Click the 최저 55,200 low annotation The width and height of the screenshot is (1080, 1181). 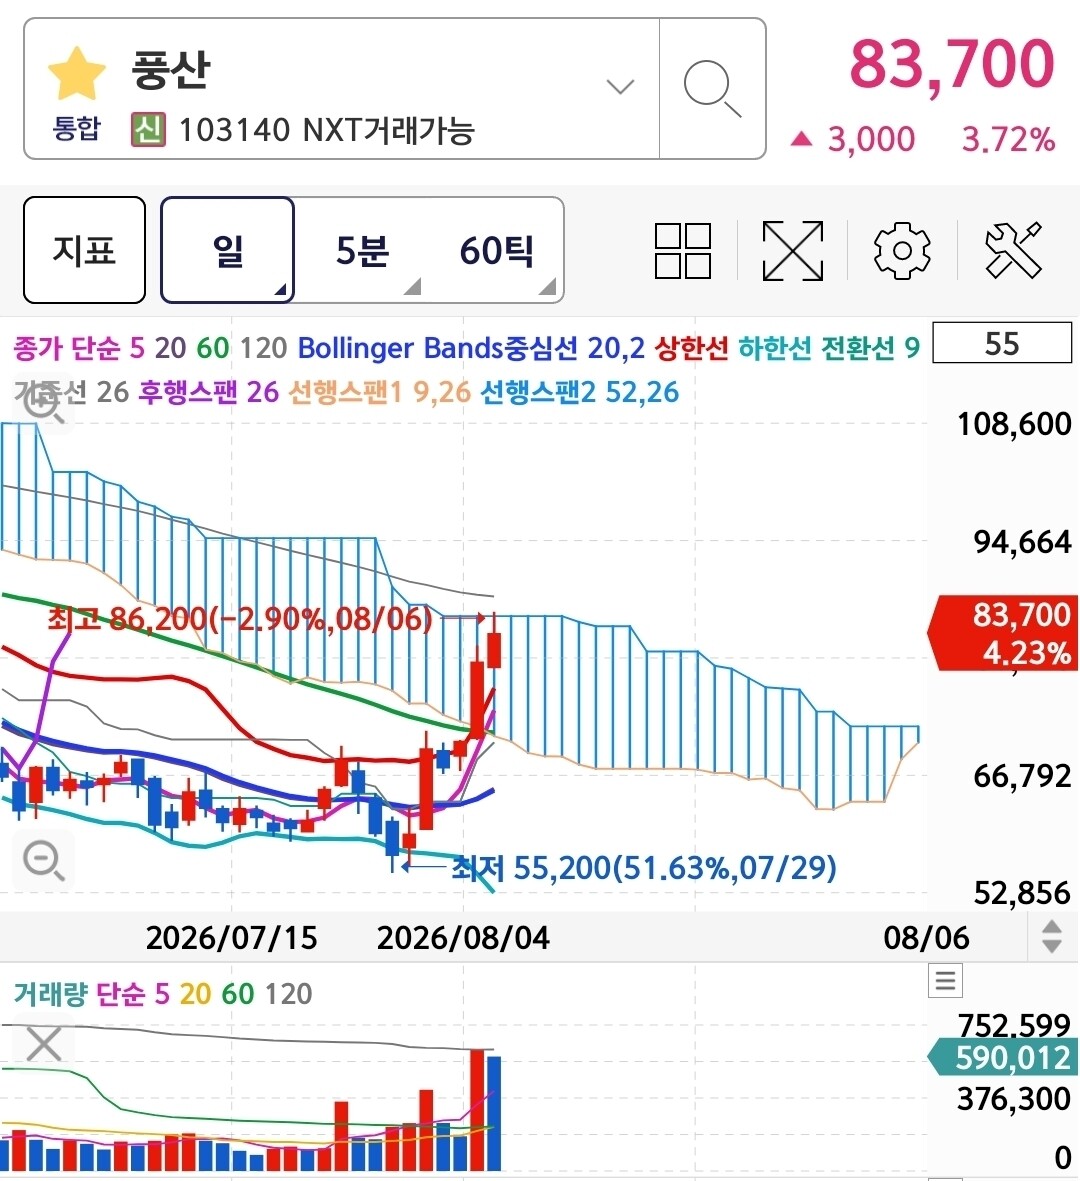coord(644,868)
